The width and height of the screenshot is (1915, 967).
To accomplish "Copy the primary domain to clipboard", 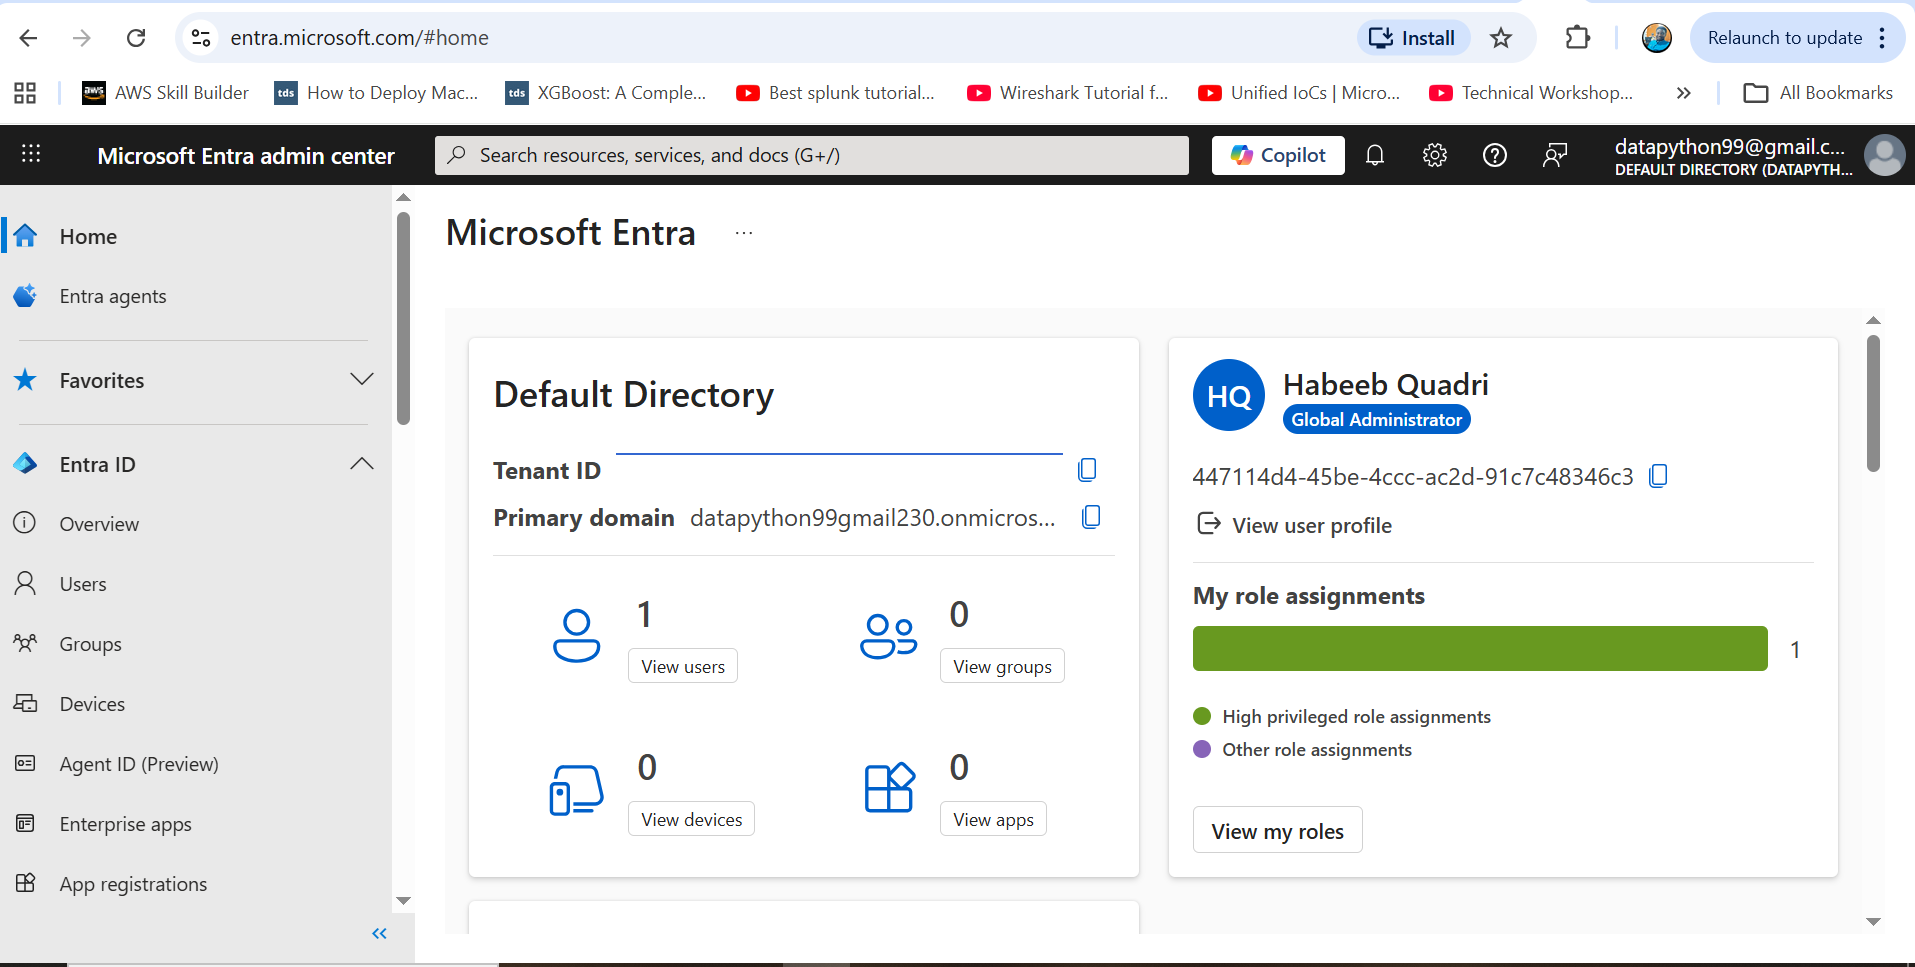I will click(1091, 517).
